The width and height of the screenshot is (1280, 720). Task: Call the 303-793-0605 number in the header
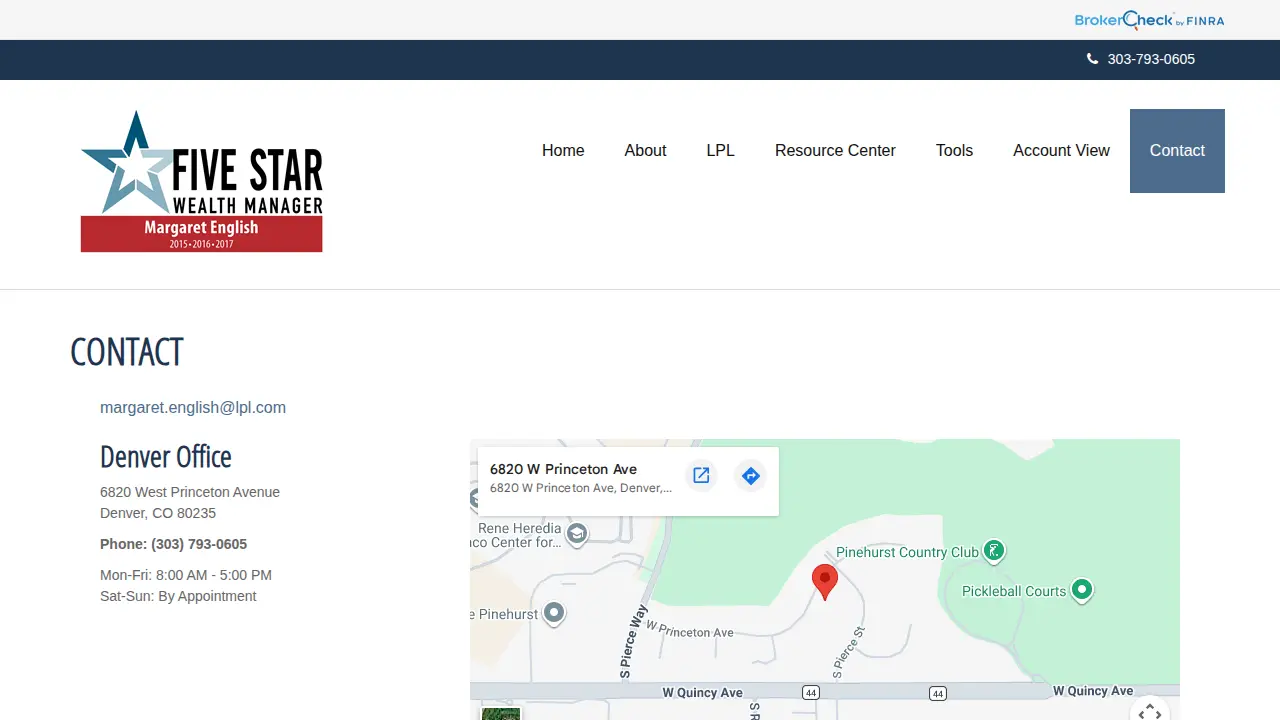(1151, 59)
